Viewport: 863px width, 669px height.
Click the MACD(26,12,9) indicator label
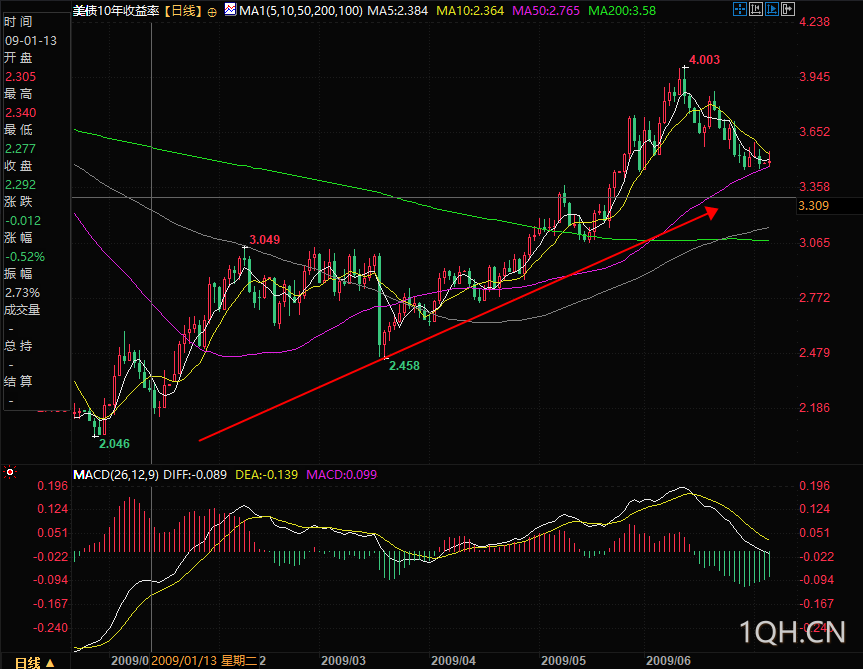[x=116, y=475]
